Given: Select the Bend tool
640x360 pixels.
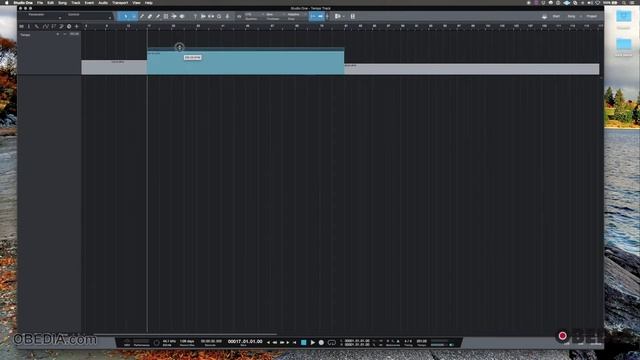Looking at the screenshot, I should (174, 16).
